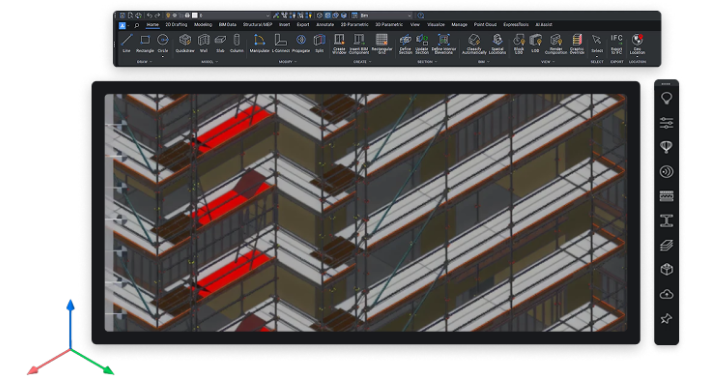712x379 pixels.
Task: Click the Undo arrow in quick access toolbar
Action: 149,15
